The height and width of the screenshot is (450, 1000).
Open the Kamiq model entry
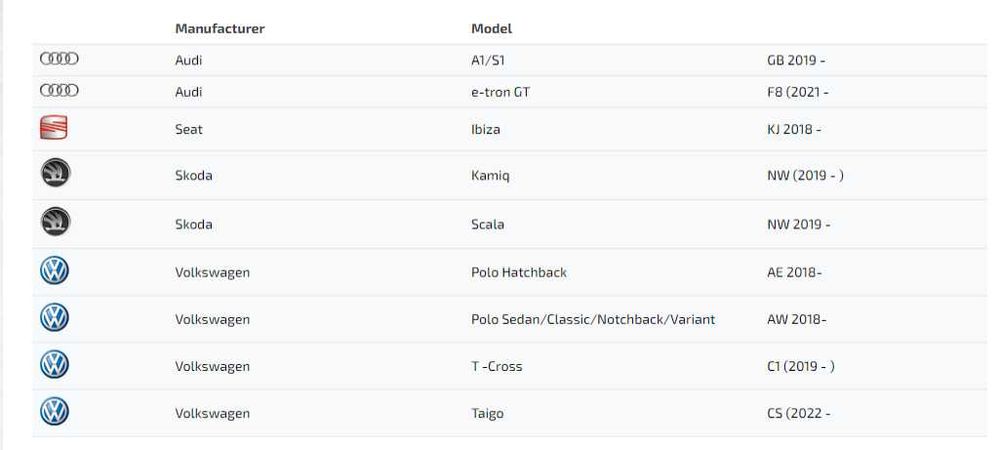(489, 176)
